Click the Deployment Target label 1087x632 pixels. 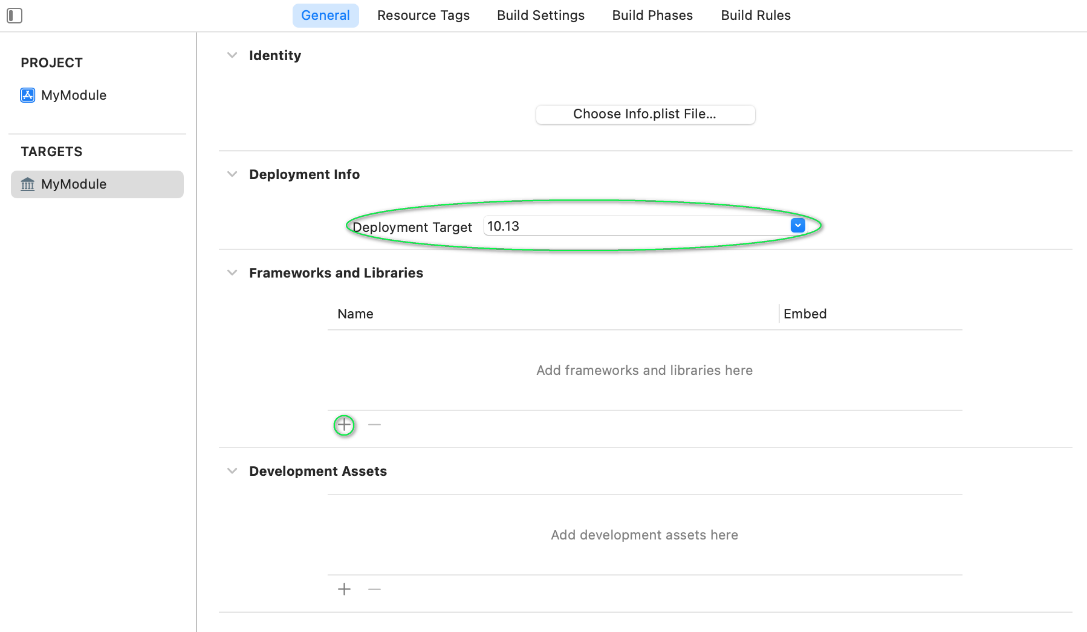pos(412,227)
